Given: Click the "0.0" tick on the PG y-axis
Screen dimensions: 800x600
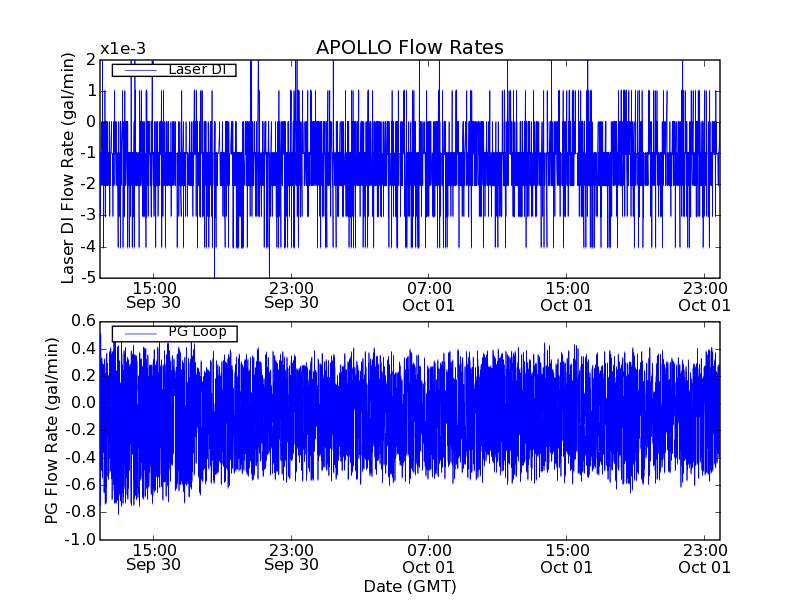Looking at the screenshot, I should click(84, 403).
